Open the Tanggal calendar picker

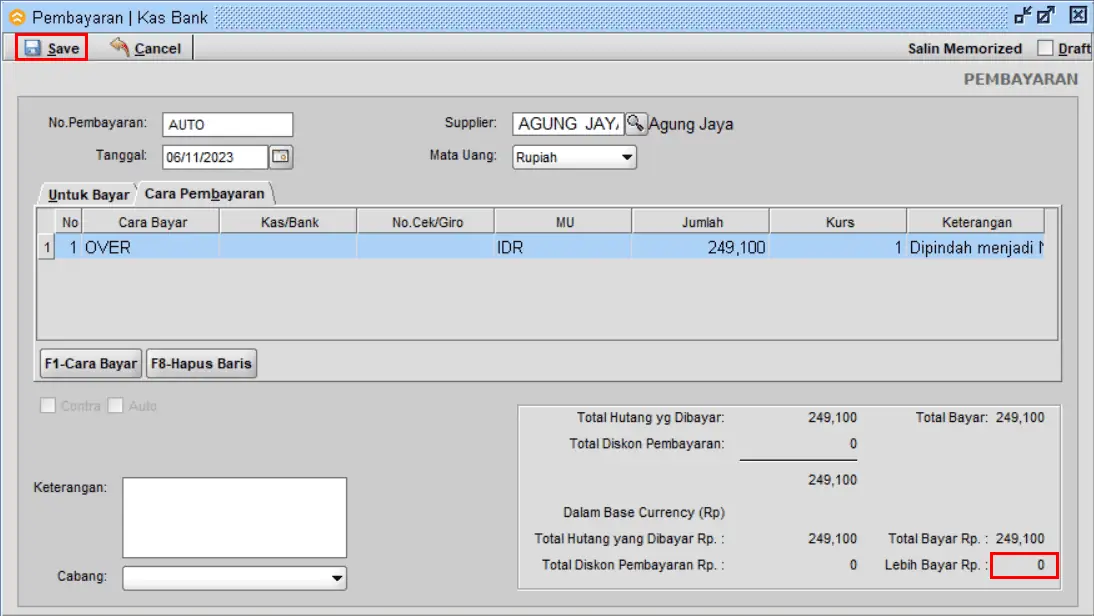pyautogui.click(x=280, y=156)
